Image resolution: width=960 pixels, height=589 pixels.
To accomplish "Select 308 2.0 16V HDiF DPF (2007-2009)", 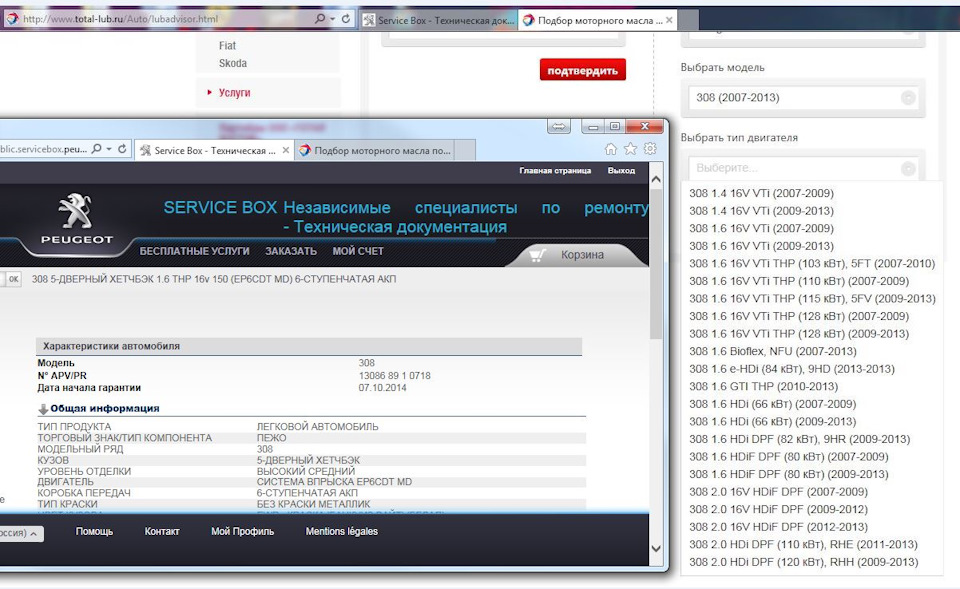I will (778, 492).
